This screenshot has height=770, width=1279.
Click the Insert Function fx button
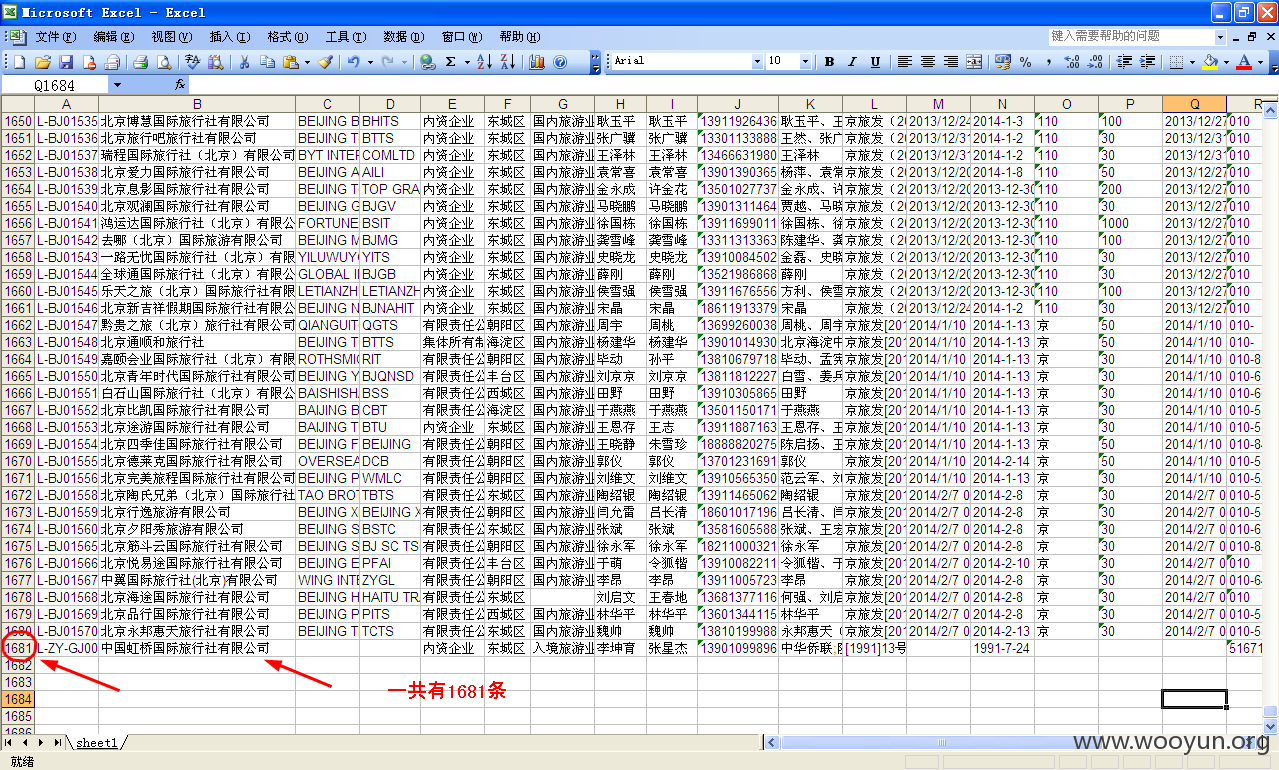pyautogui.click(x=180, y=85)
